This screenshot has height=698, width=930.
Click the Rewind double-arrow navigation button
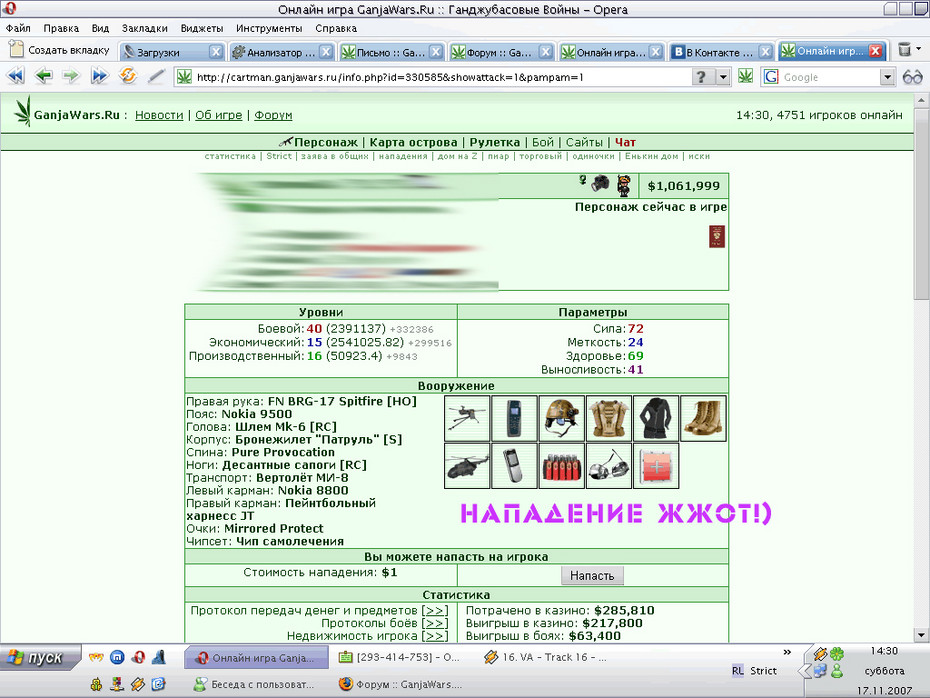click(16, 76)
